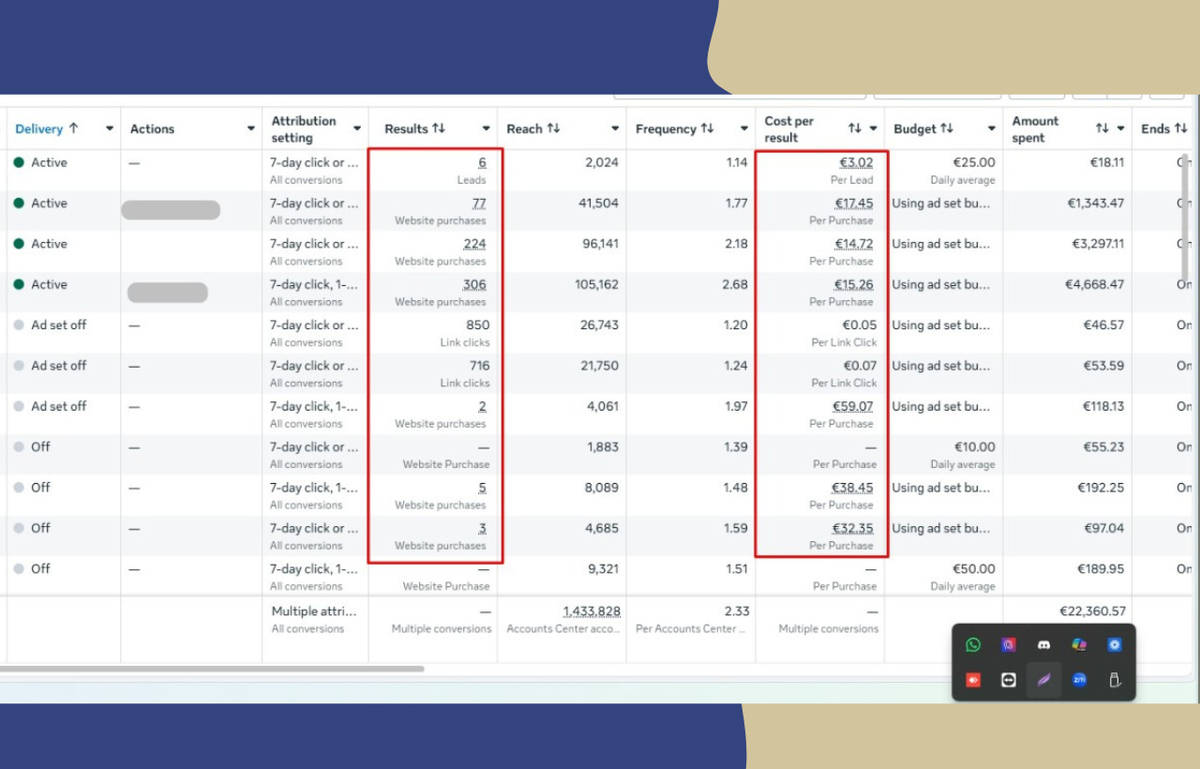Open the purple feather tray icon

(1044, 680)
